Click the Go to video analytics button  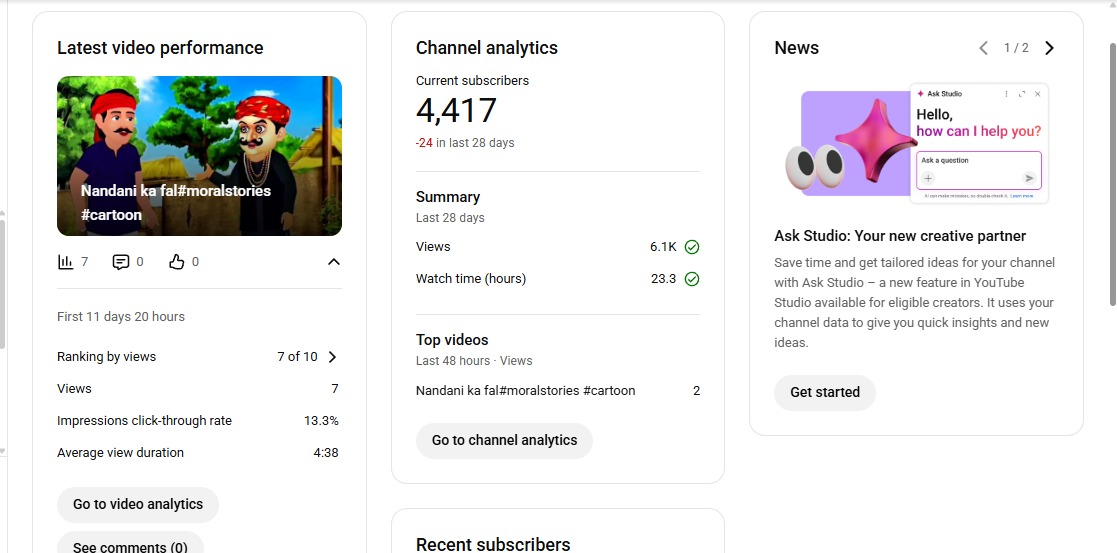138,505
